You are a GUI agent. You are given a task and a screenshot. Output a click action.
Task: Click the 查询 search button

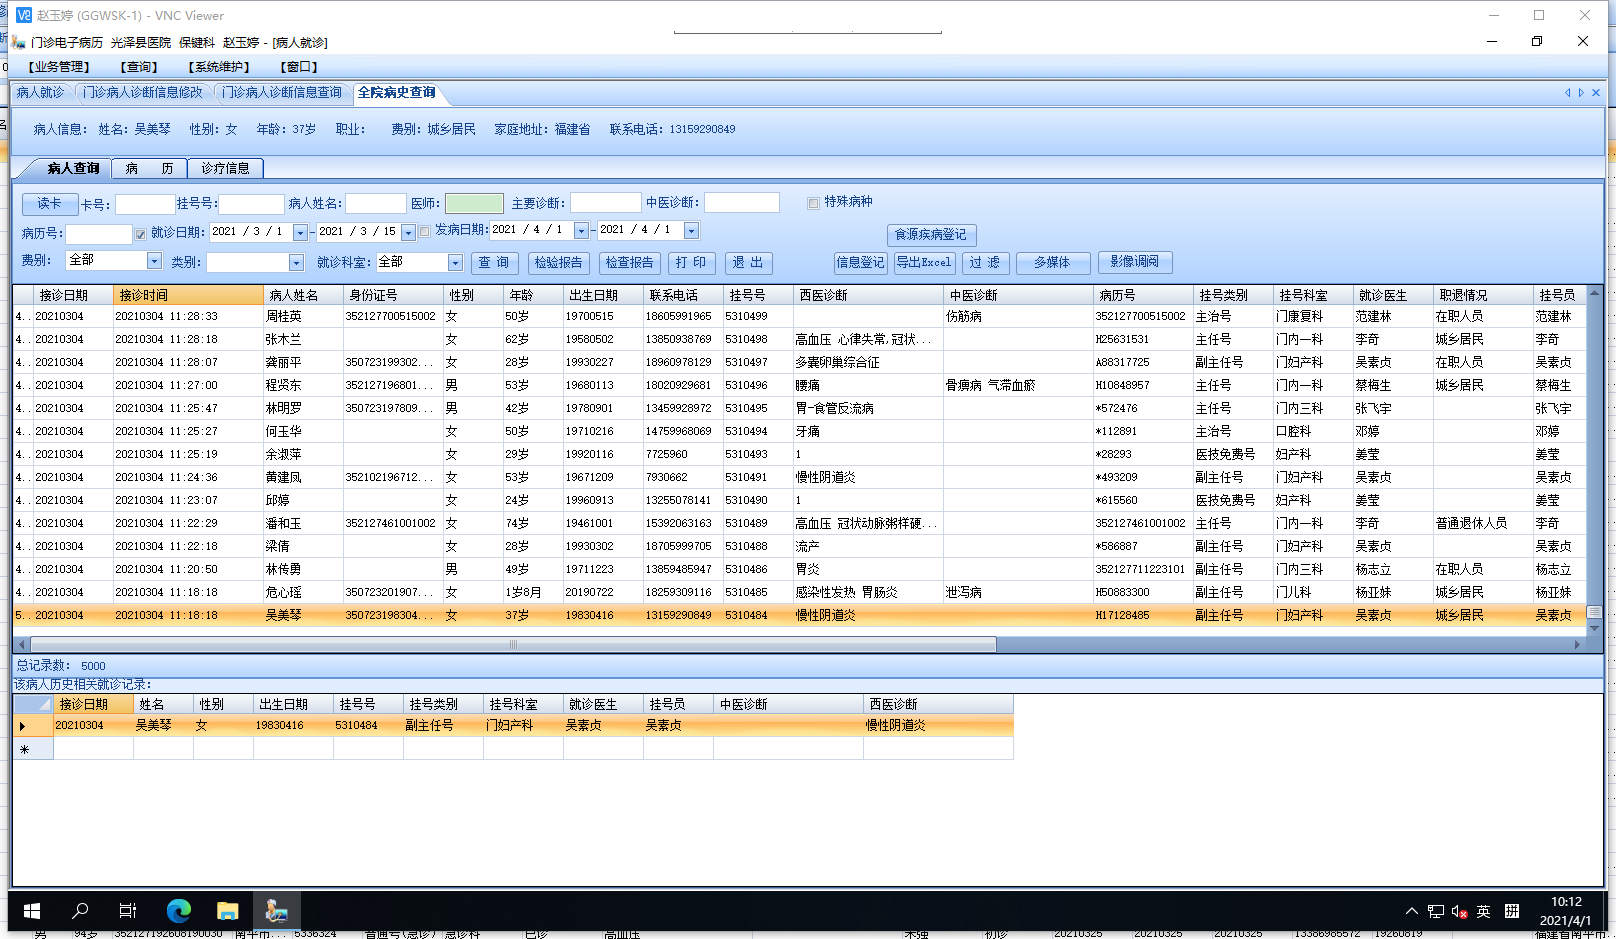tap(494, 263)
